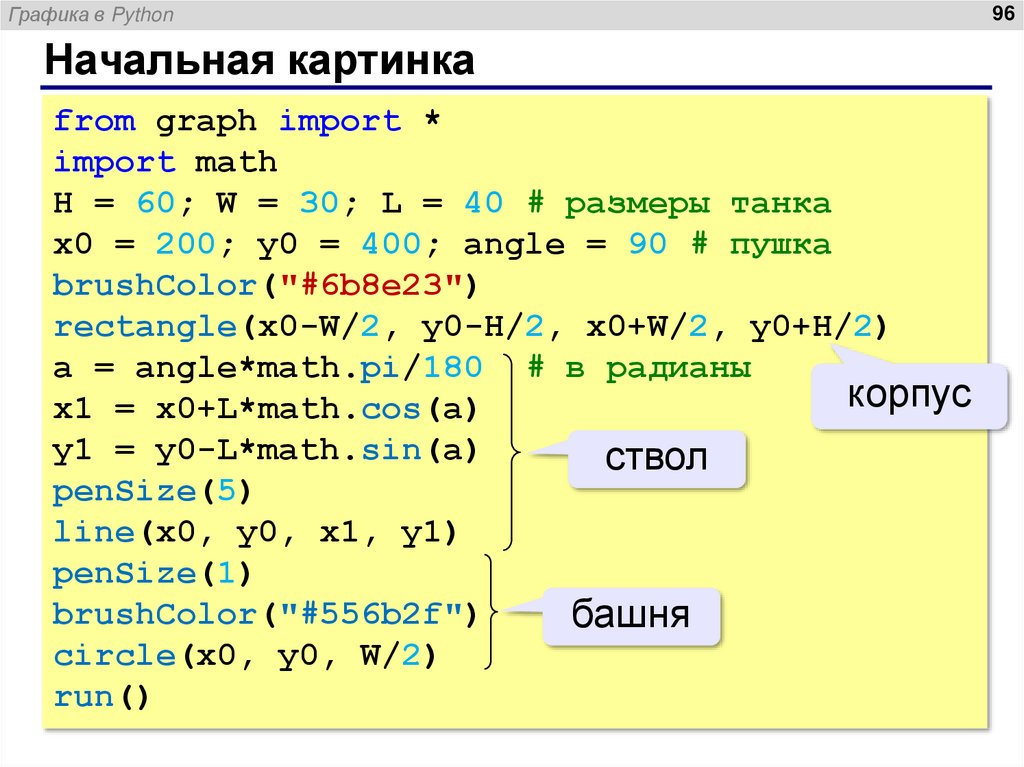Click the value 30 after "W ="
Screen dimensions: 1024x767
319,203
